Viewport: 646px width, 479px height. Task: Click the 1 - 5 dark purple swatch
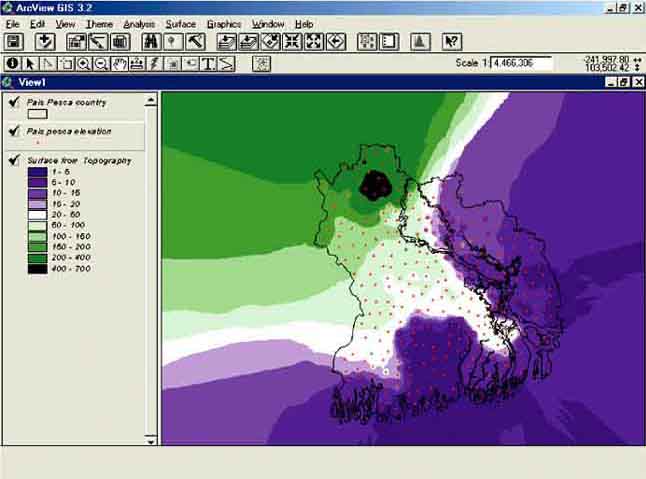point(38,172)
